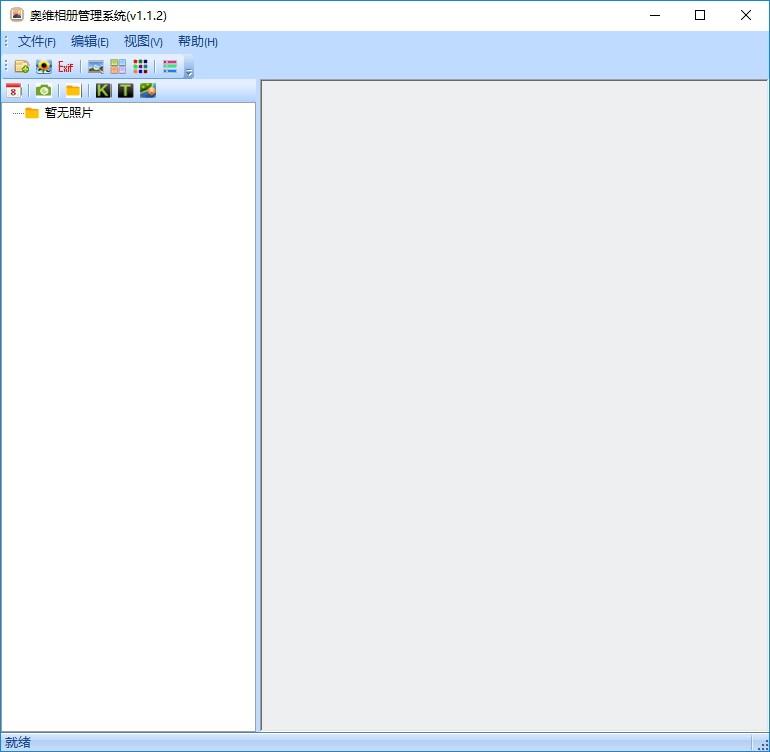The image size is (770, 752).
Task: Group photos by camera
Action: pos(43,90)
